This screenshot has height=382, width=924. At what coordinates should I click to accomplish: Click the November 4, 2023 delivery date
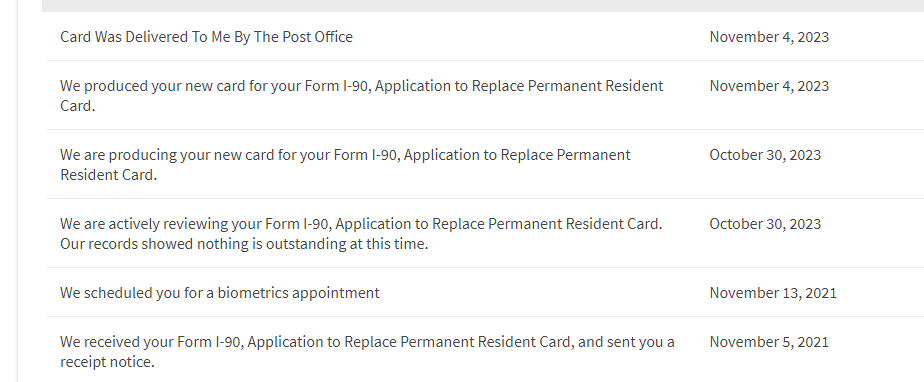[x=769, y=37]
